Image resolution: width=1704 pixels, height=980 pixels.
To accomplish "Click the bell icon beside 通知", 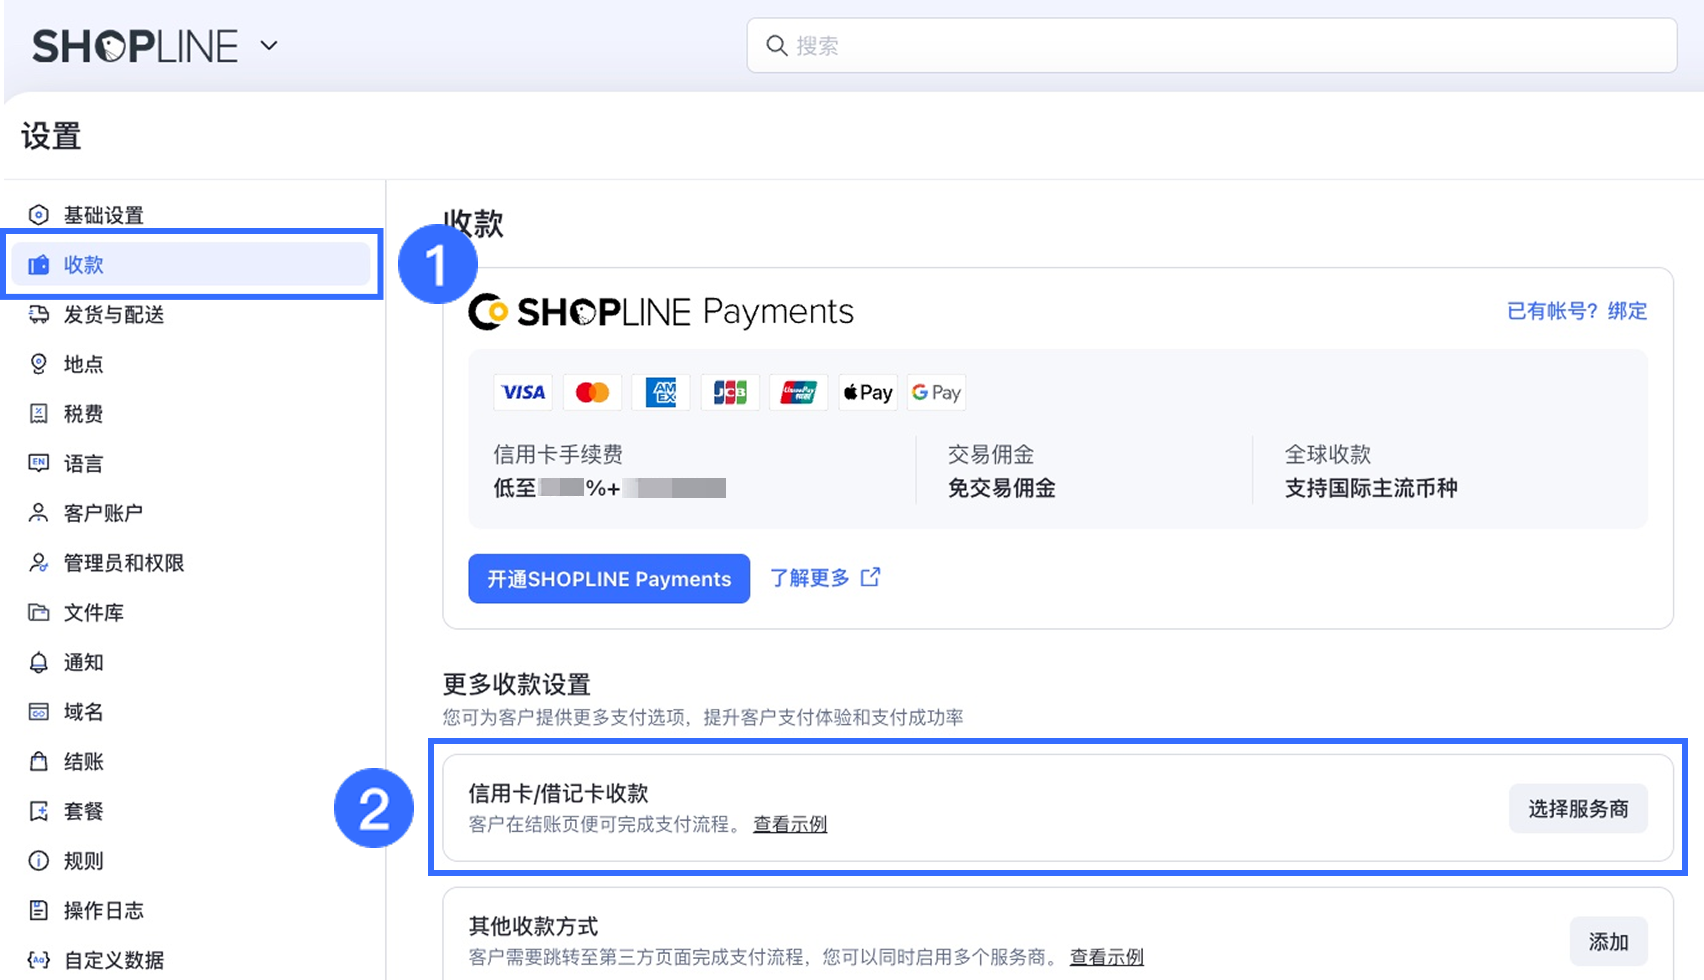I will coord(39,662).
